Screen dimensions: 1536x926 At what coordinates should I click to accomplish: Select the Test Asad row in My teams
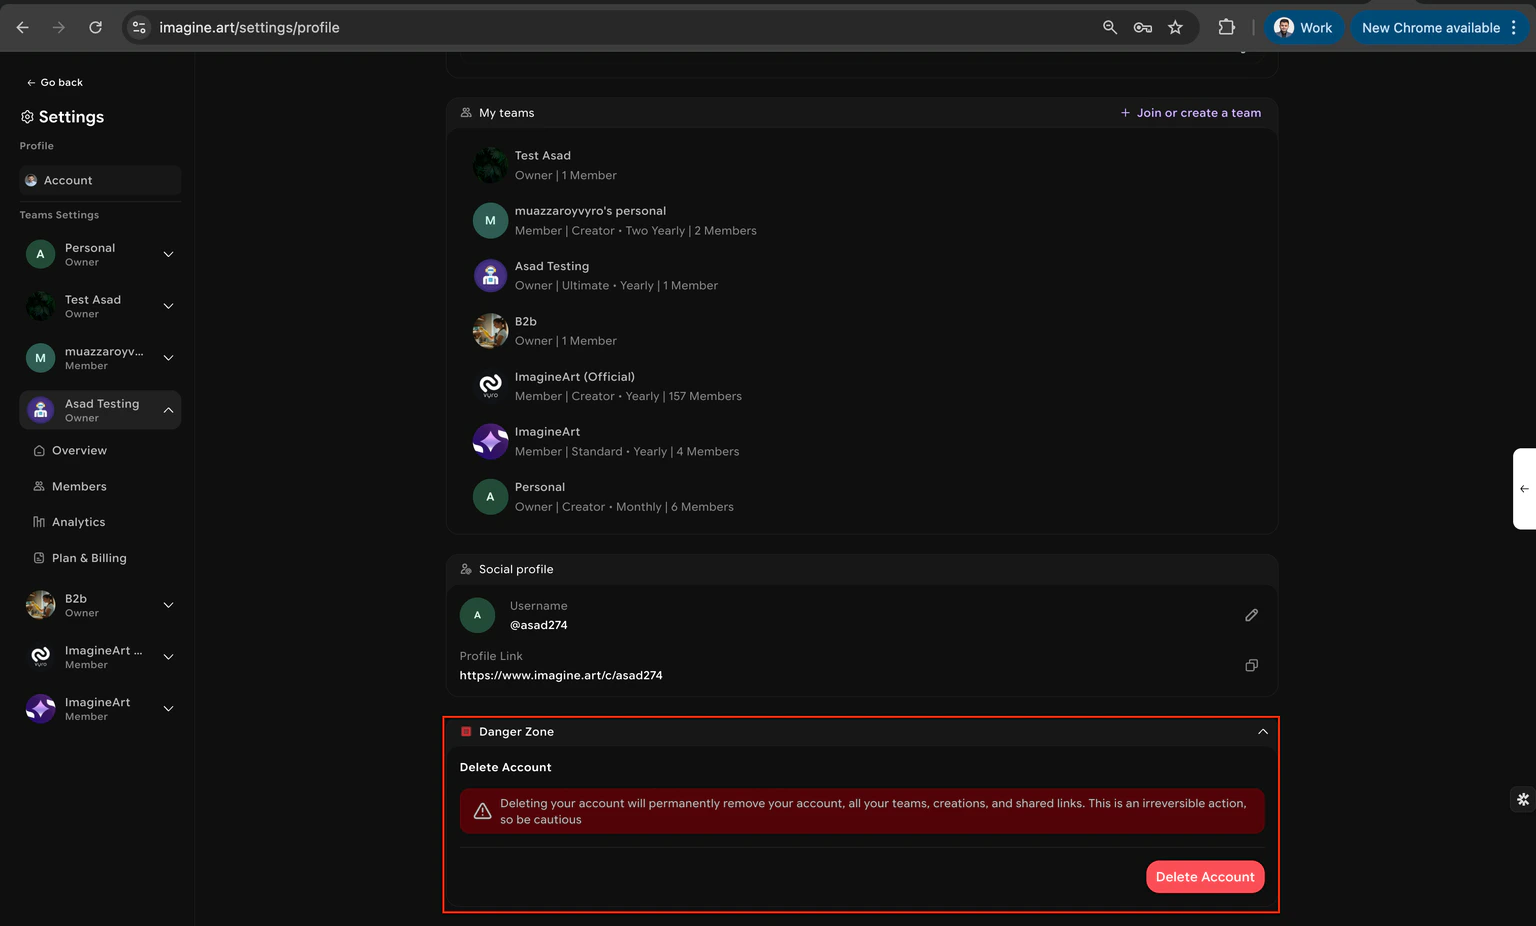point(862,165)
